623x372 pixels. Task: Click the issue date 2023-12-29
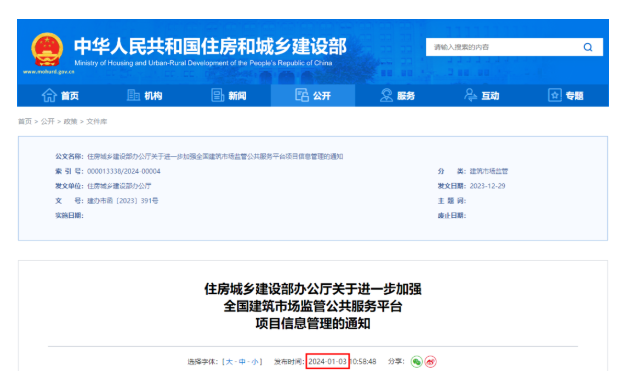point(488,186)
